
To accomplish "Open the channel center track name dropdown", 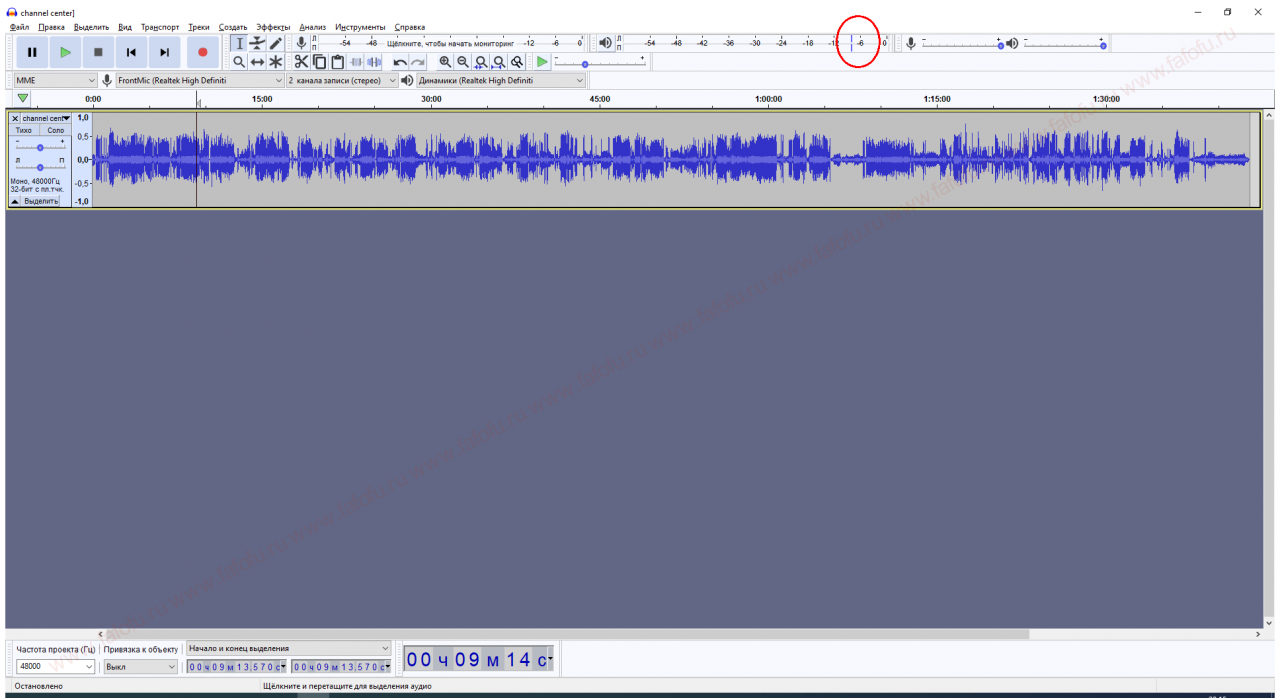I will point(46,118).
